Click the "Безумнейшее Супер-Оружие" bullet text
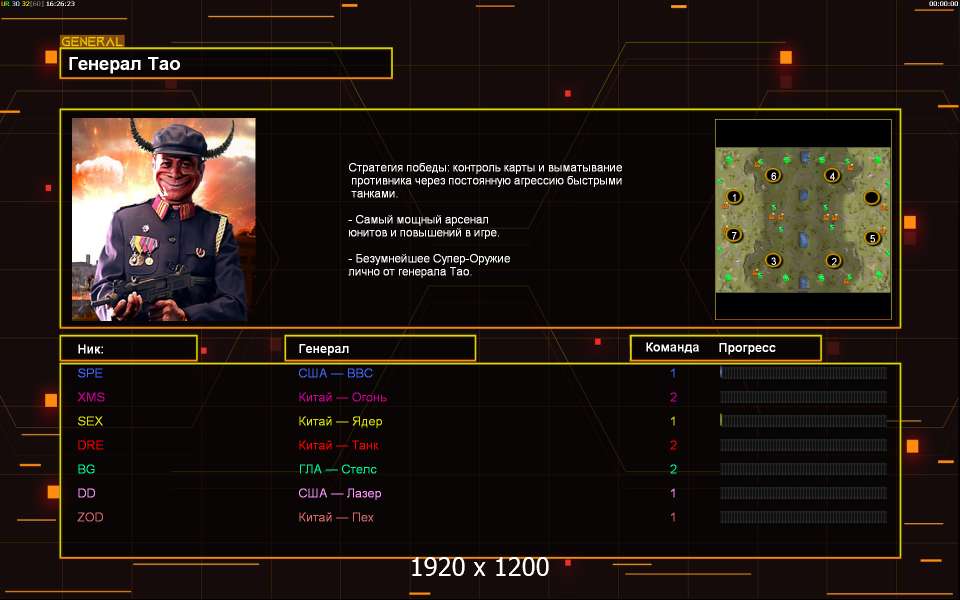This screenshot has width=960, height=600. coord(429,265)
